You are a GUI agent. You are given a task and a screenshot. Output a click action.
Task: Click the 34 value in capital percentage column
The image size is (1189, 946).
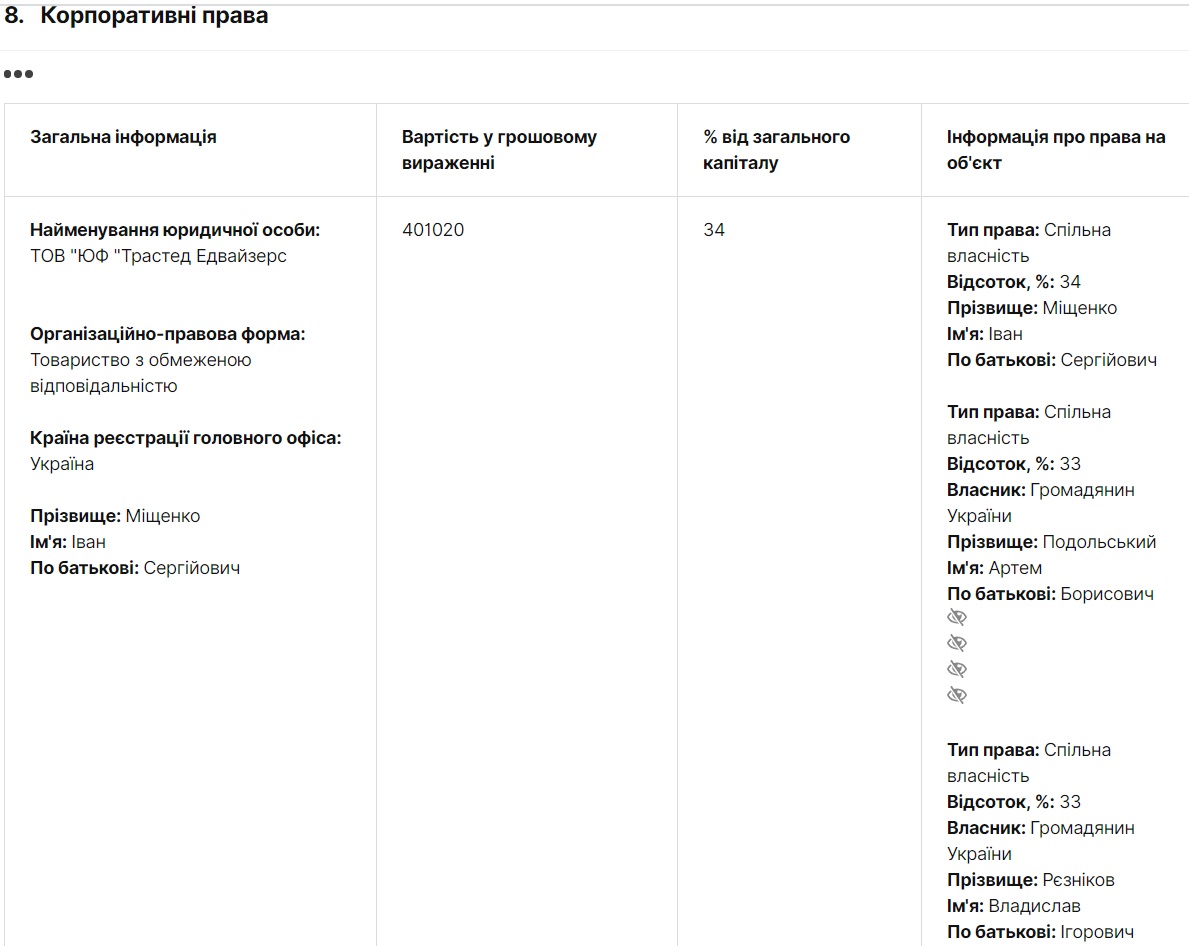click(714, 230)
